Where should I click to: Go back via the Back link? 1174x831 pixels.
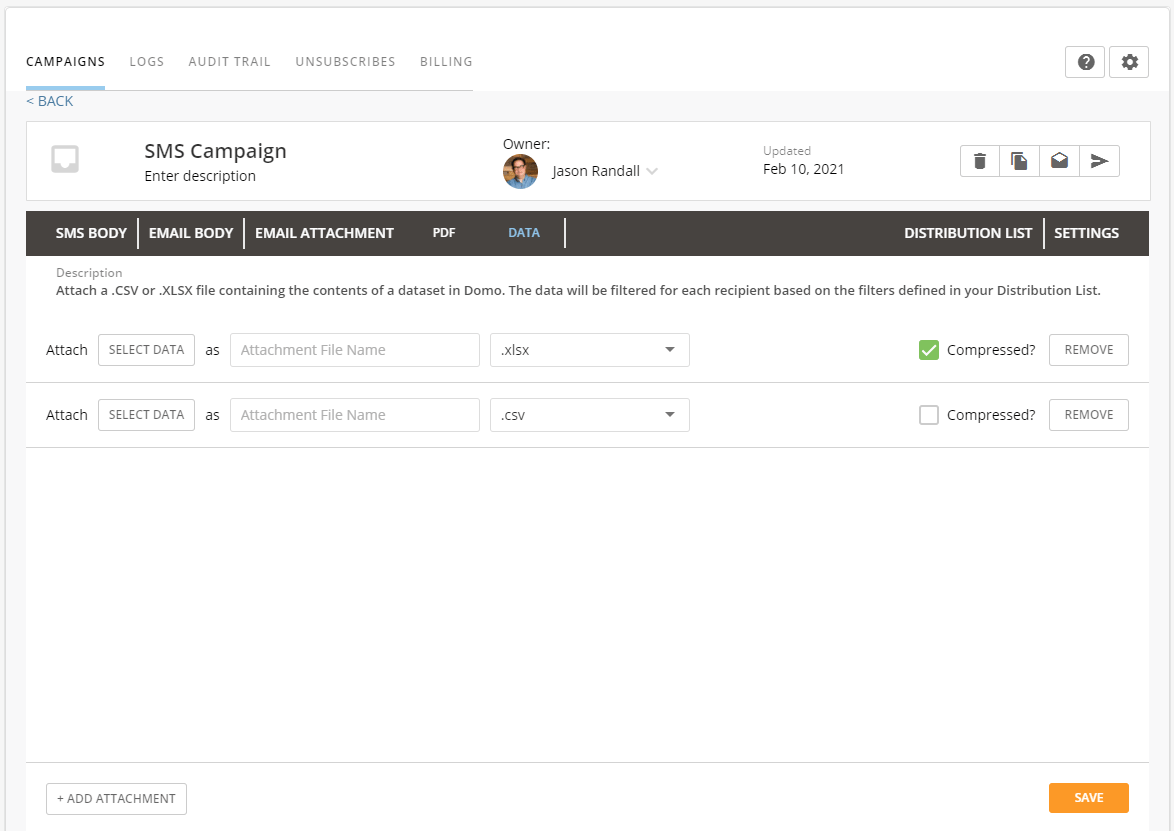point(49,101)
